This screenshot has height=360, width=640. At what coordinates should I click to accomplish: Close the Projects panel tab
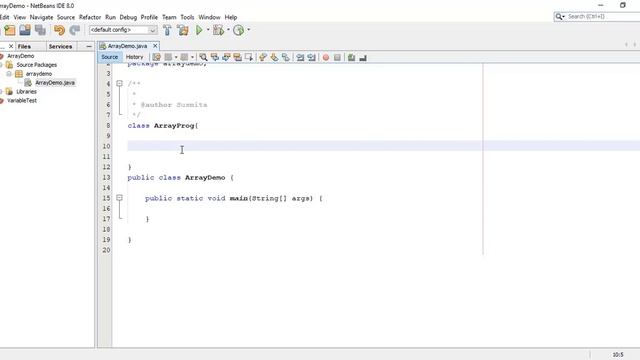point(11,46)
